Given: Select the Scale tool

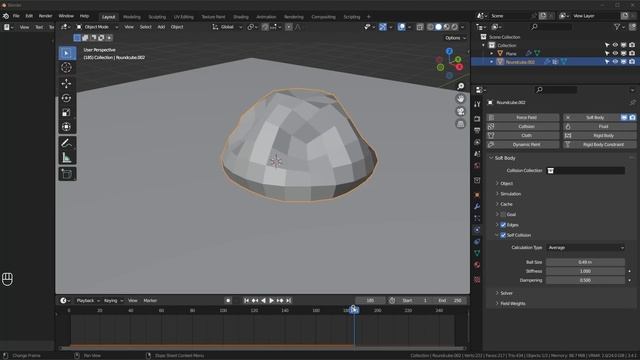Looking at the screenshot, I should (67, 113).
